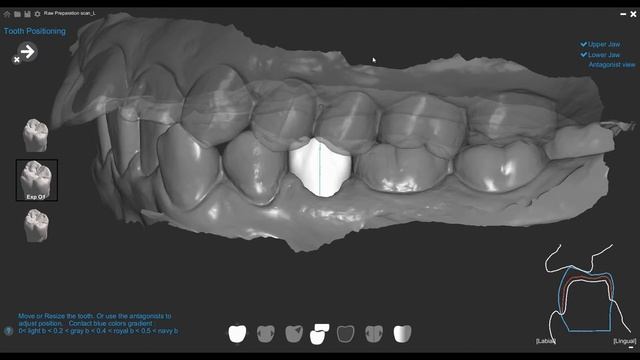
Task: Close the application window
Action: point(633,14)
